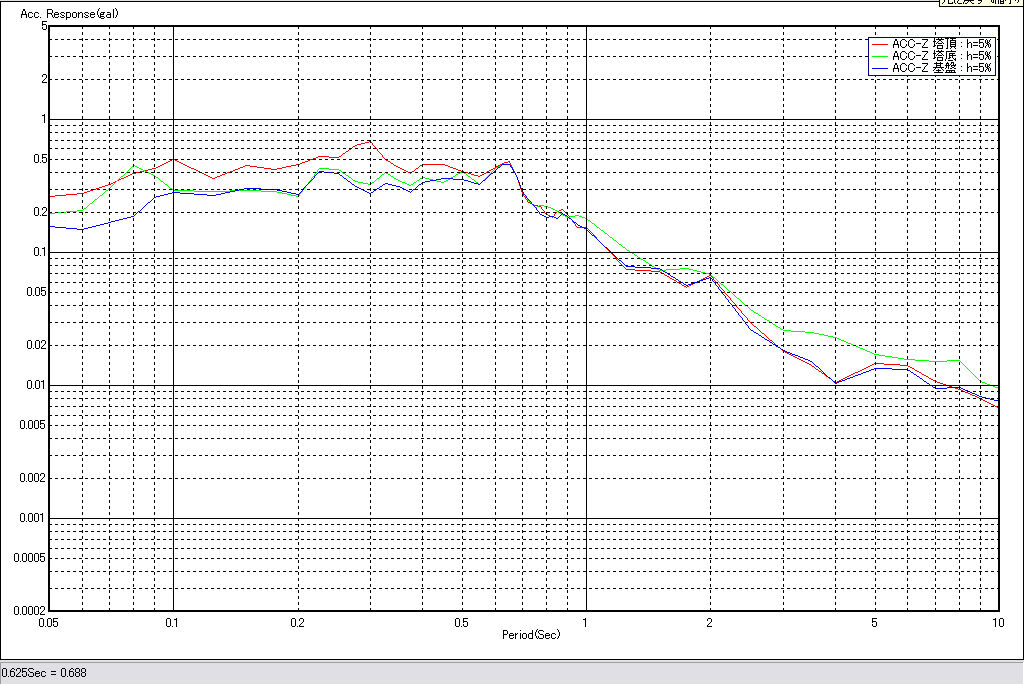Click the red line swatch in legend
This screenshot has width=1024, height=685.
[x=879, y=44]
